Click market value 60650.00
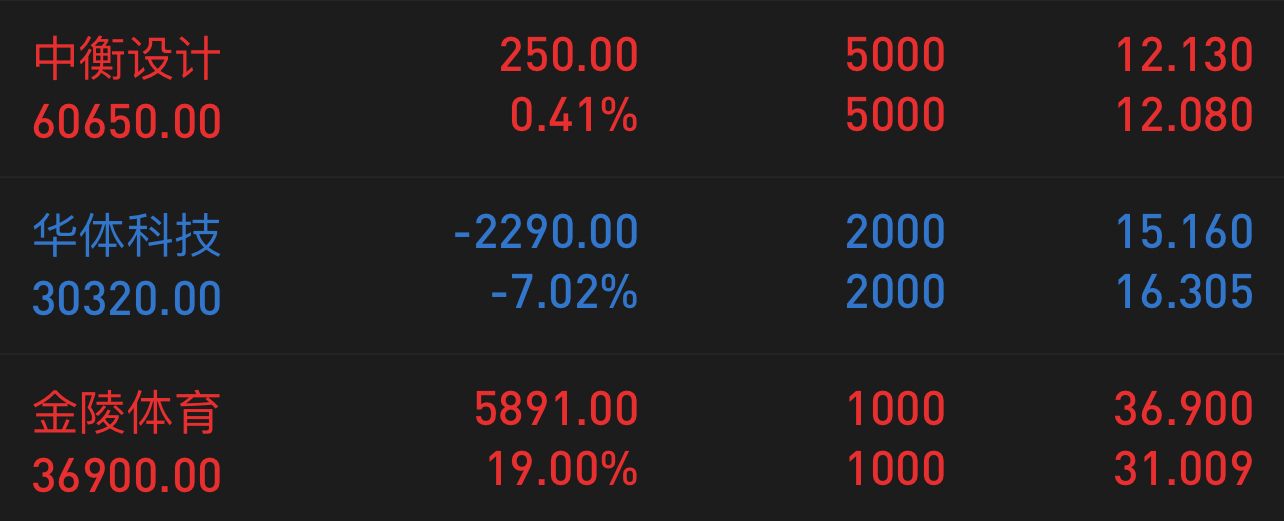This screenshot has width=1284, height=521. 127,122
